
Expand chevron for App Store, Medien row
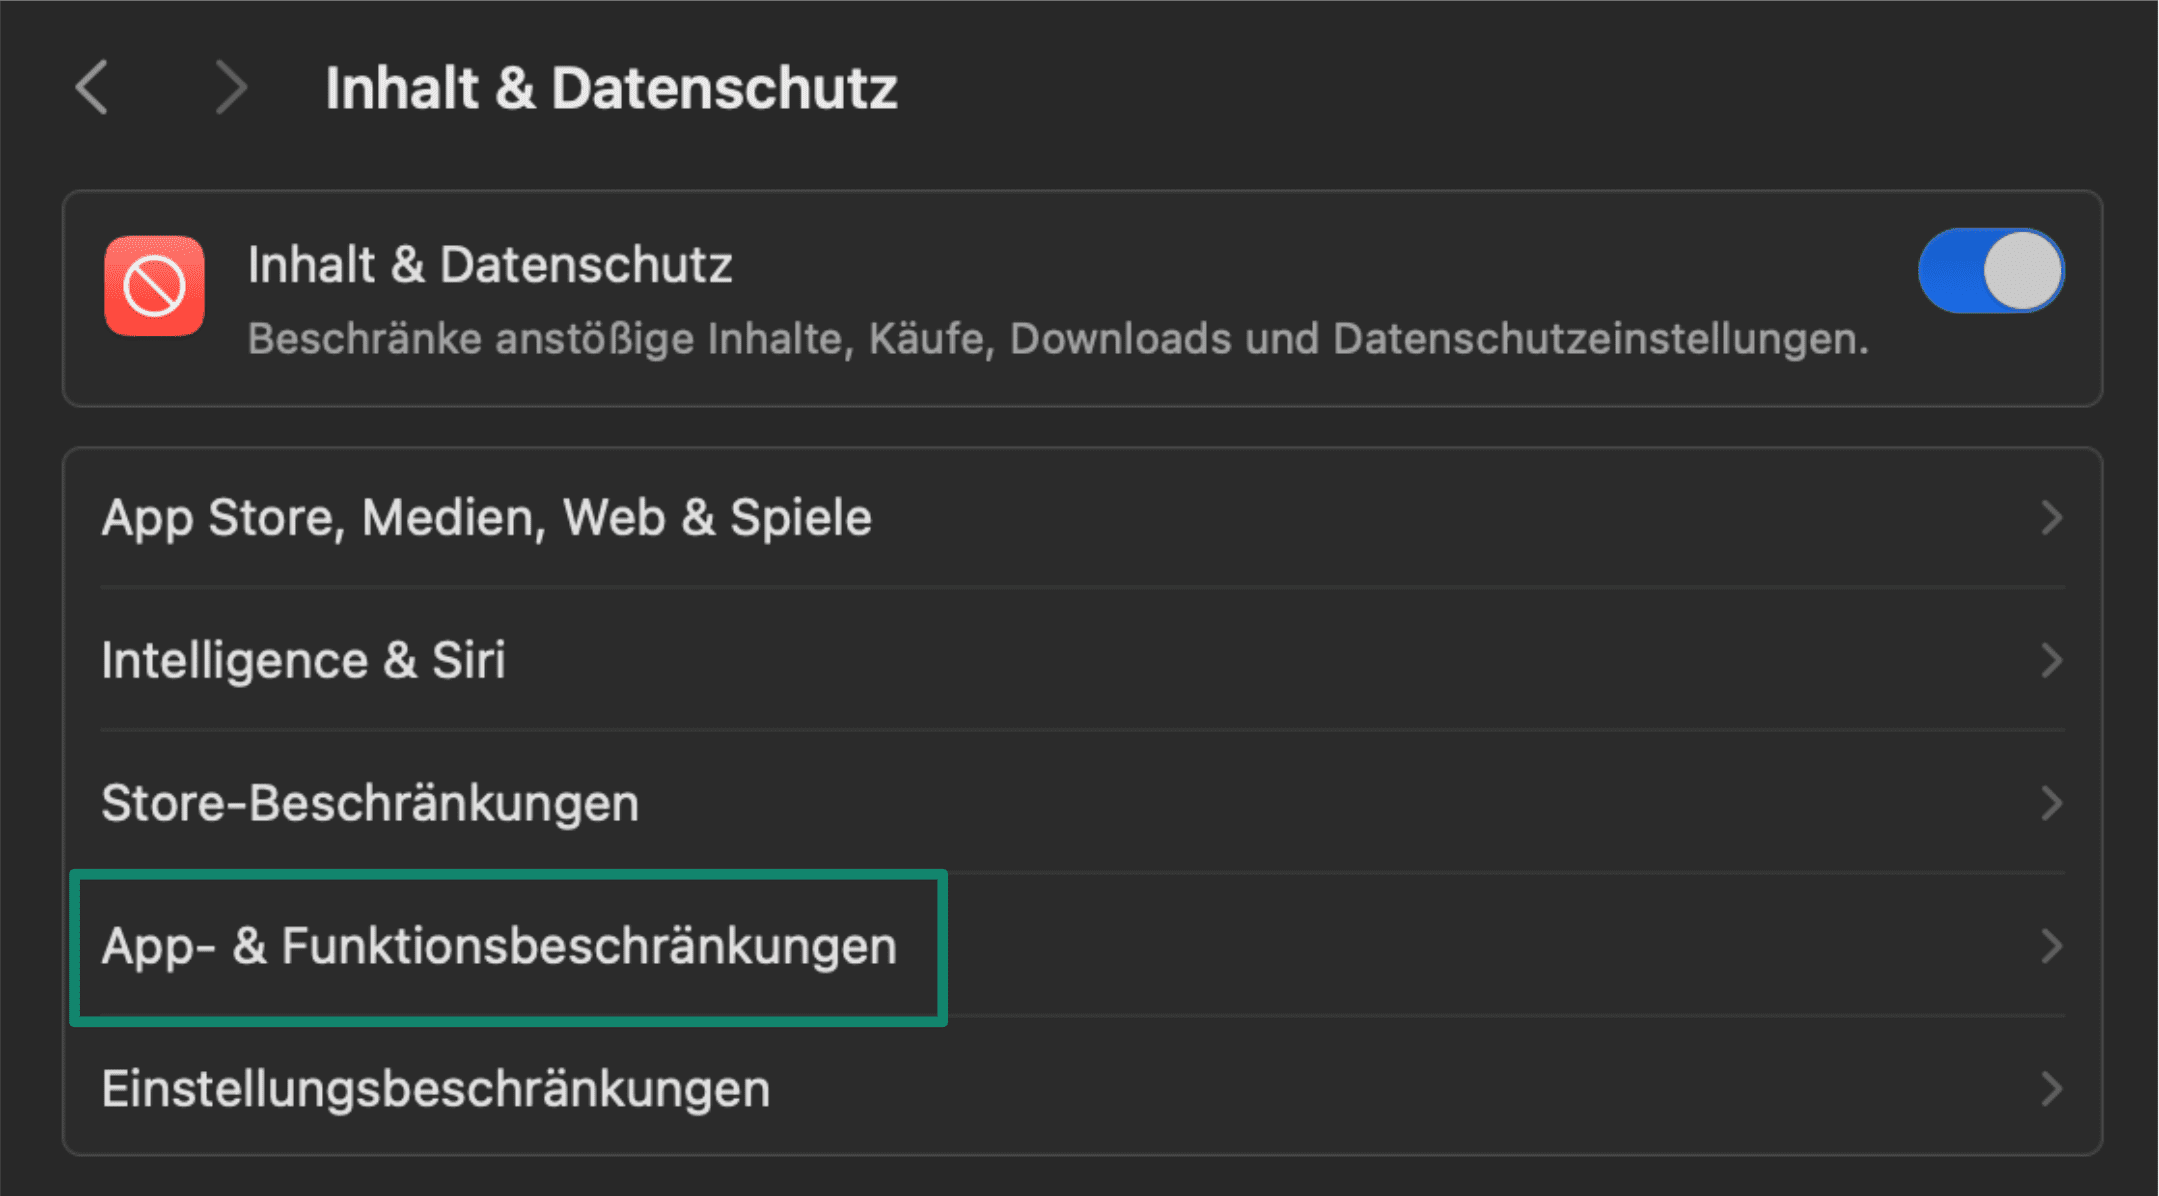tap(2051, 518)
